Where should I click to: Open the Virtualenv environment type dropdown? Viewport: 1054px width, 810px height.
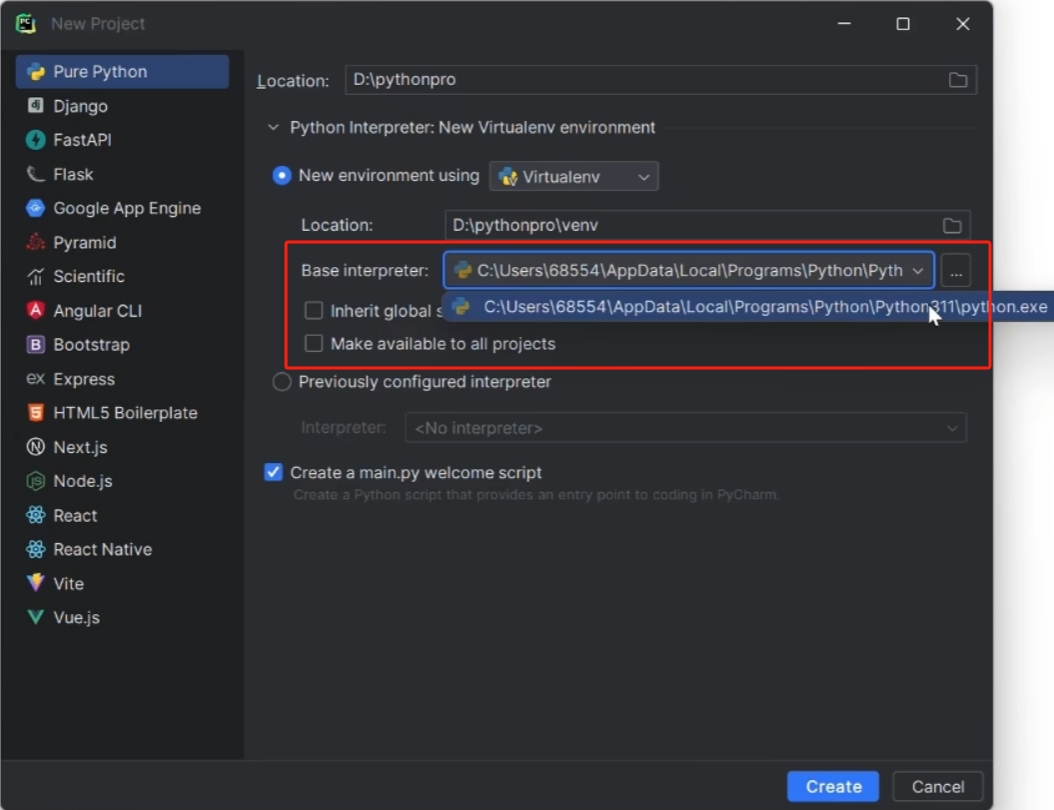[574, 177]
